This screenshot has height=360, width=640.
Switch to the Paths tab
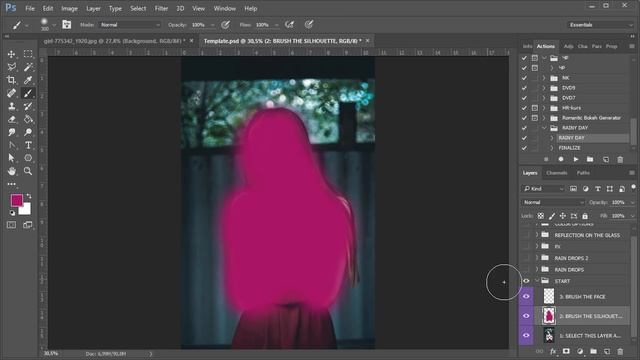[583, 173]
